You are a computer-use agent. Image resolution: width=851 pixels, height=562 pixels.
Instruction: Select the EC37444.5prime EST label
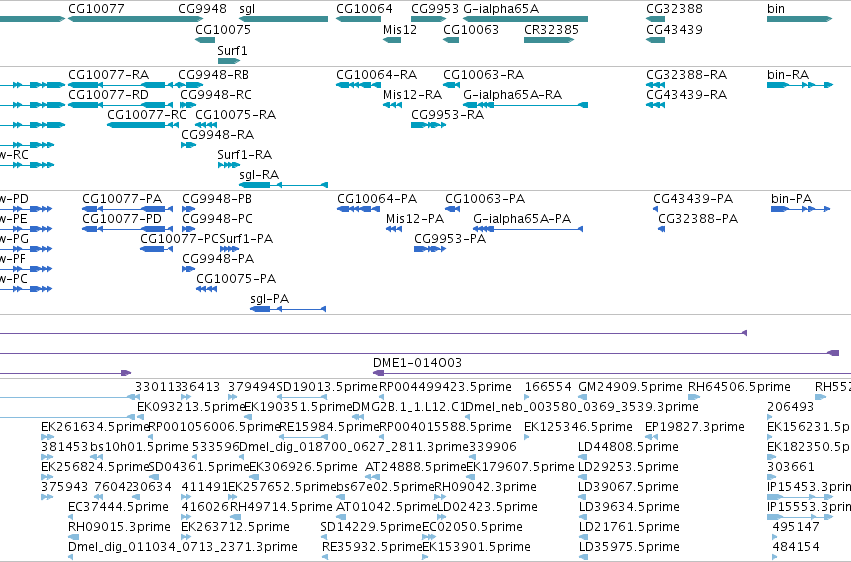118,507
